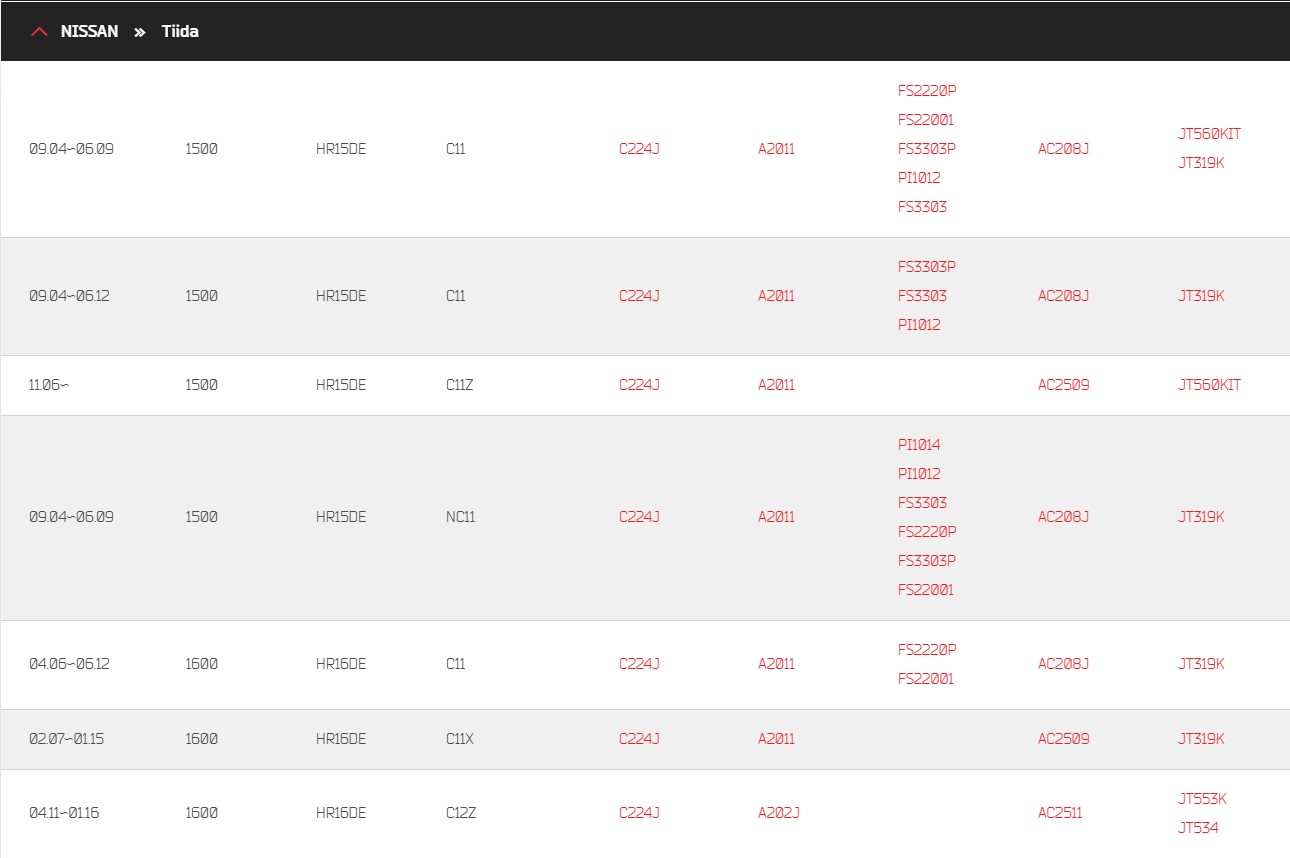
Task: Open the A202J part link
Action: click(x=779, y=813)
